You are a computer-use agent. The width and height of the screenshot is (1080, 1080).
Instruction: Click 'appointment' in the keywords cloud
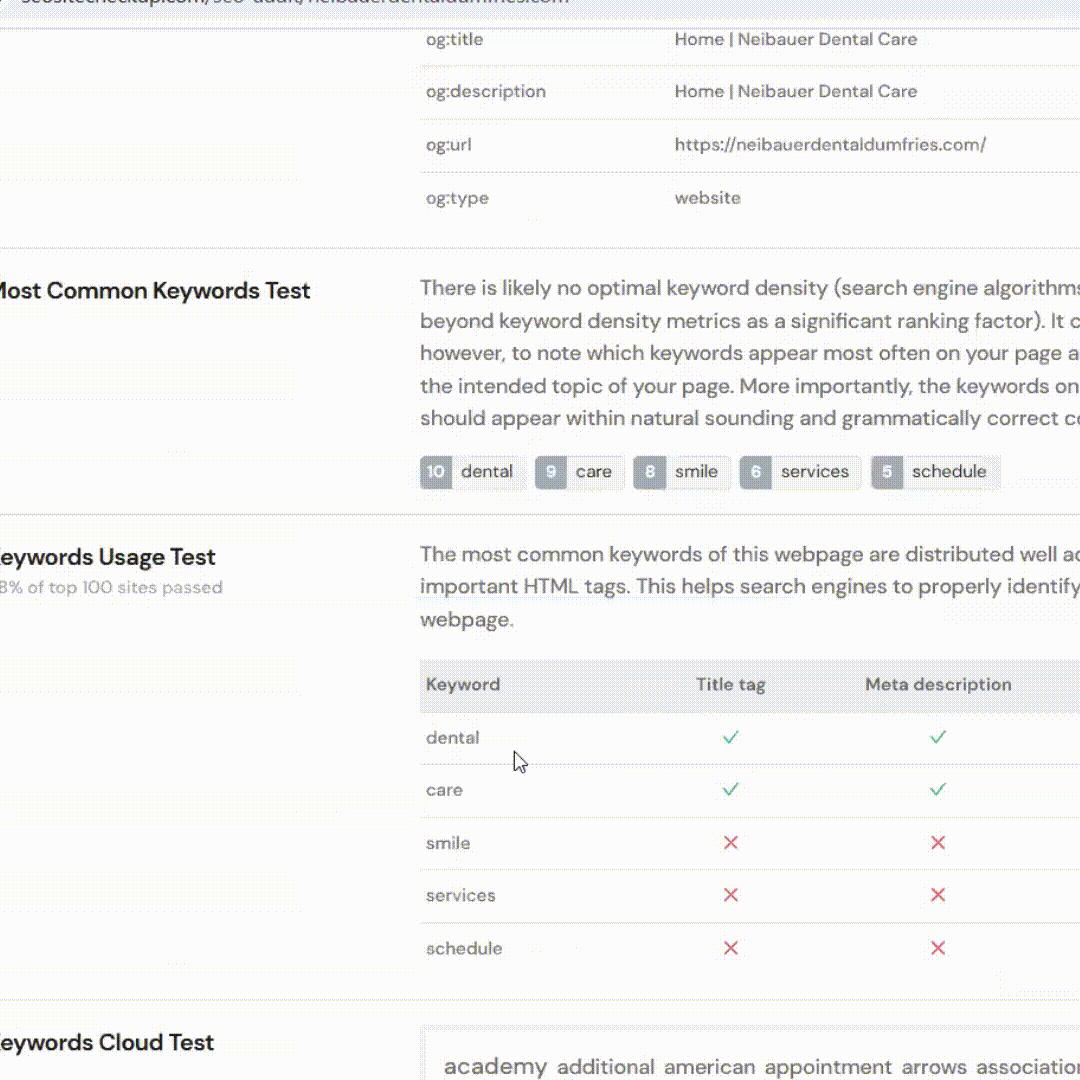[828, 1067]
